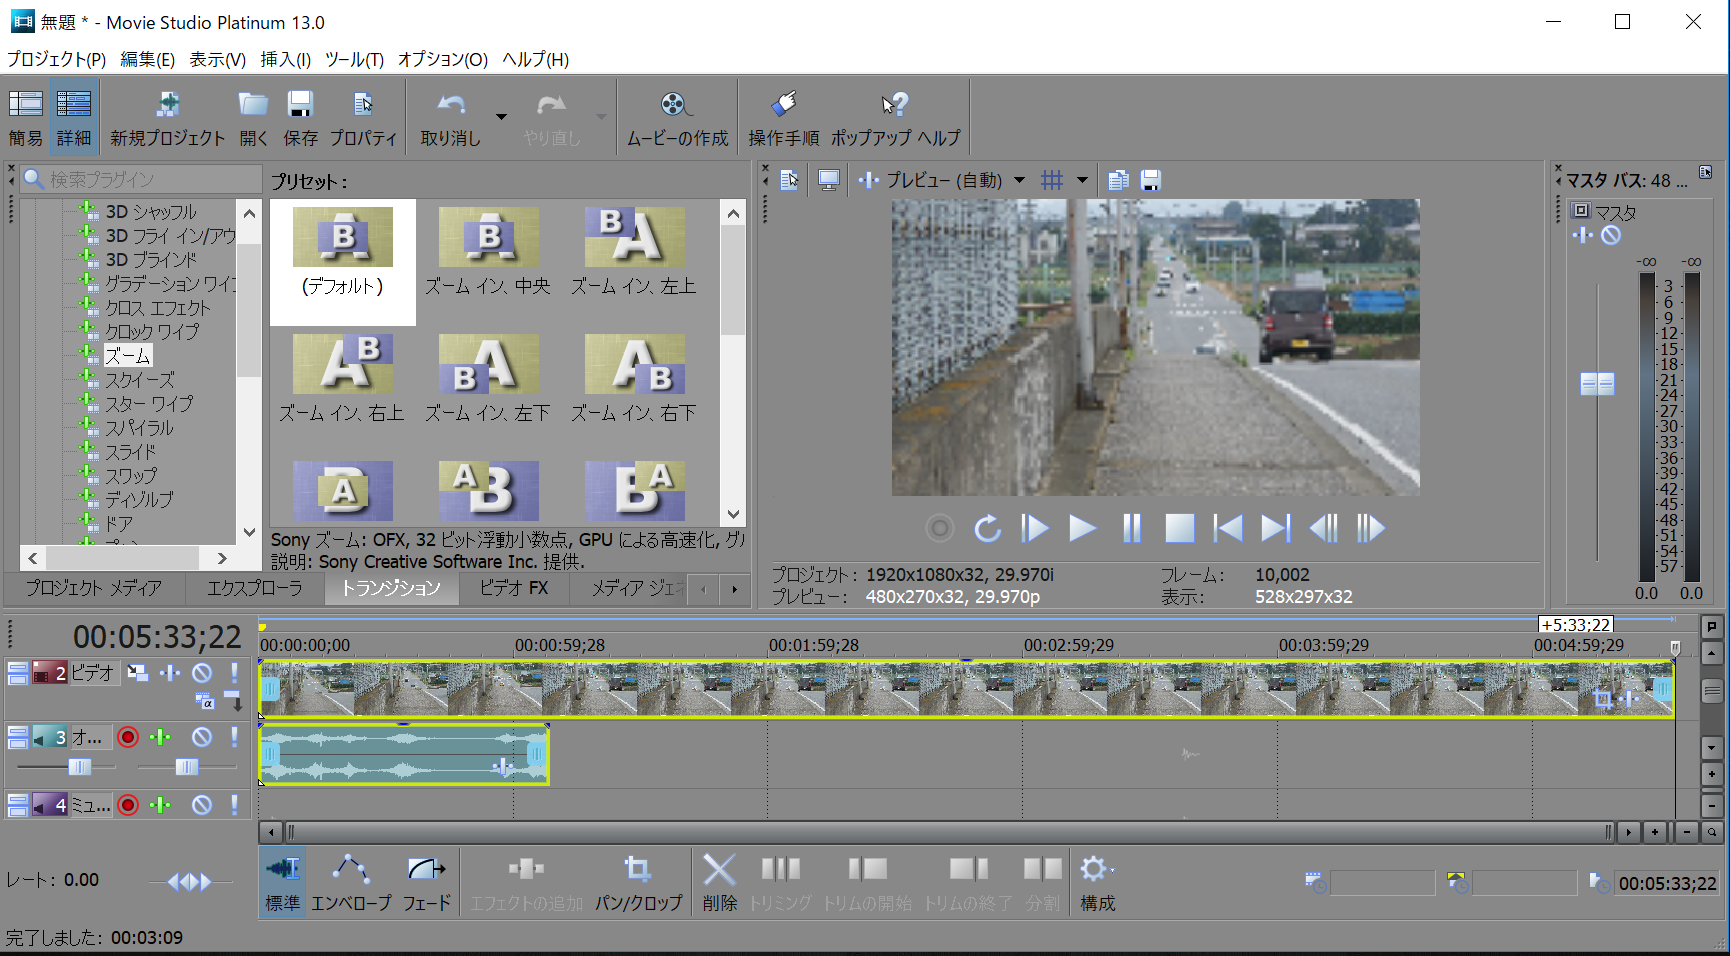Select スパイラル transition in list

coord(139,428)
